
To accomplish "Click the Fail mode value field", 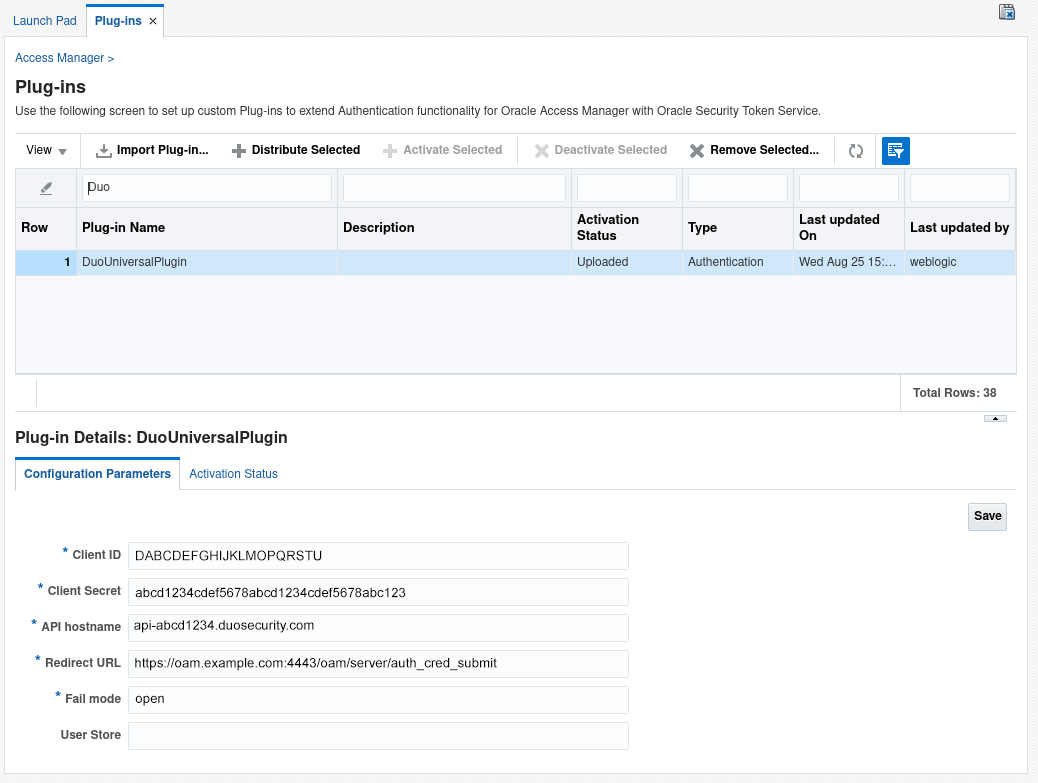I will pyautogui.click(x=378, y=699).
